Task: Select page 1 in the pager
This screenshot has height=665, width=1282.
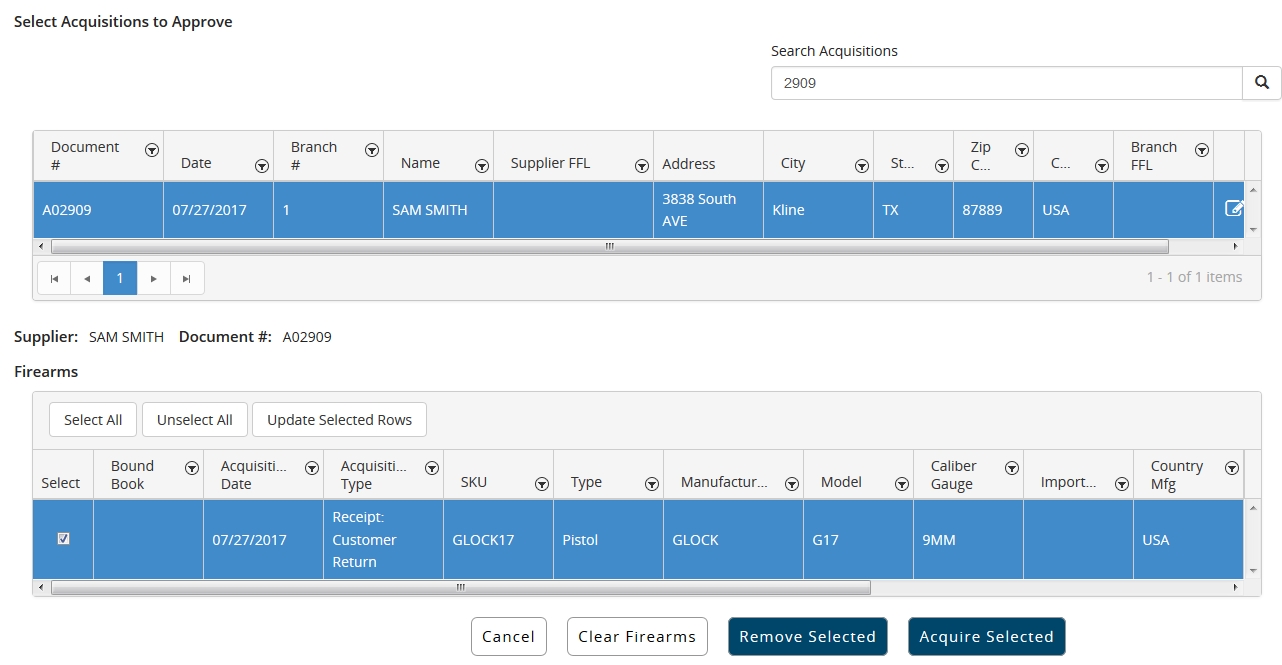Action: click(120, 278)
